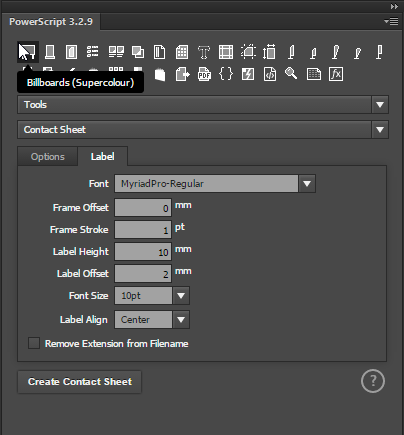Open the Font dropdown list
404x435 pixels.
tap(307, 184)
